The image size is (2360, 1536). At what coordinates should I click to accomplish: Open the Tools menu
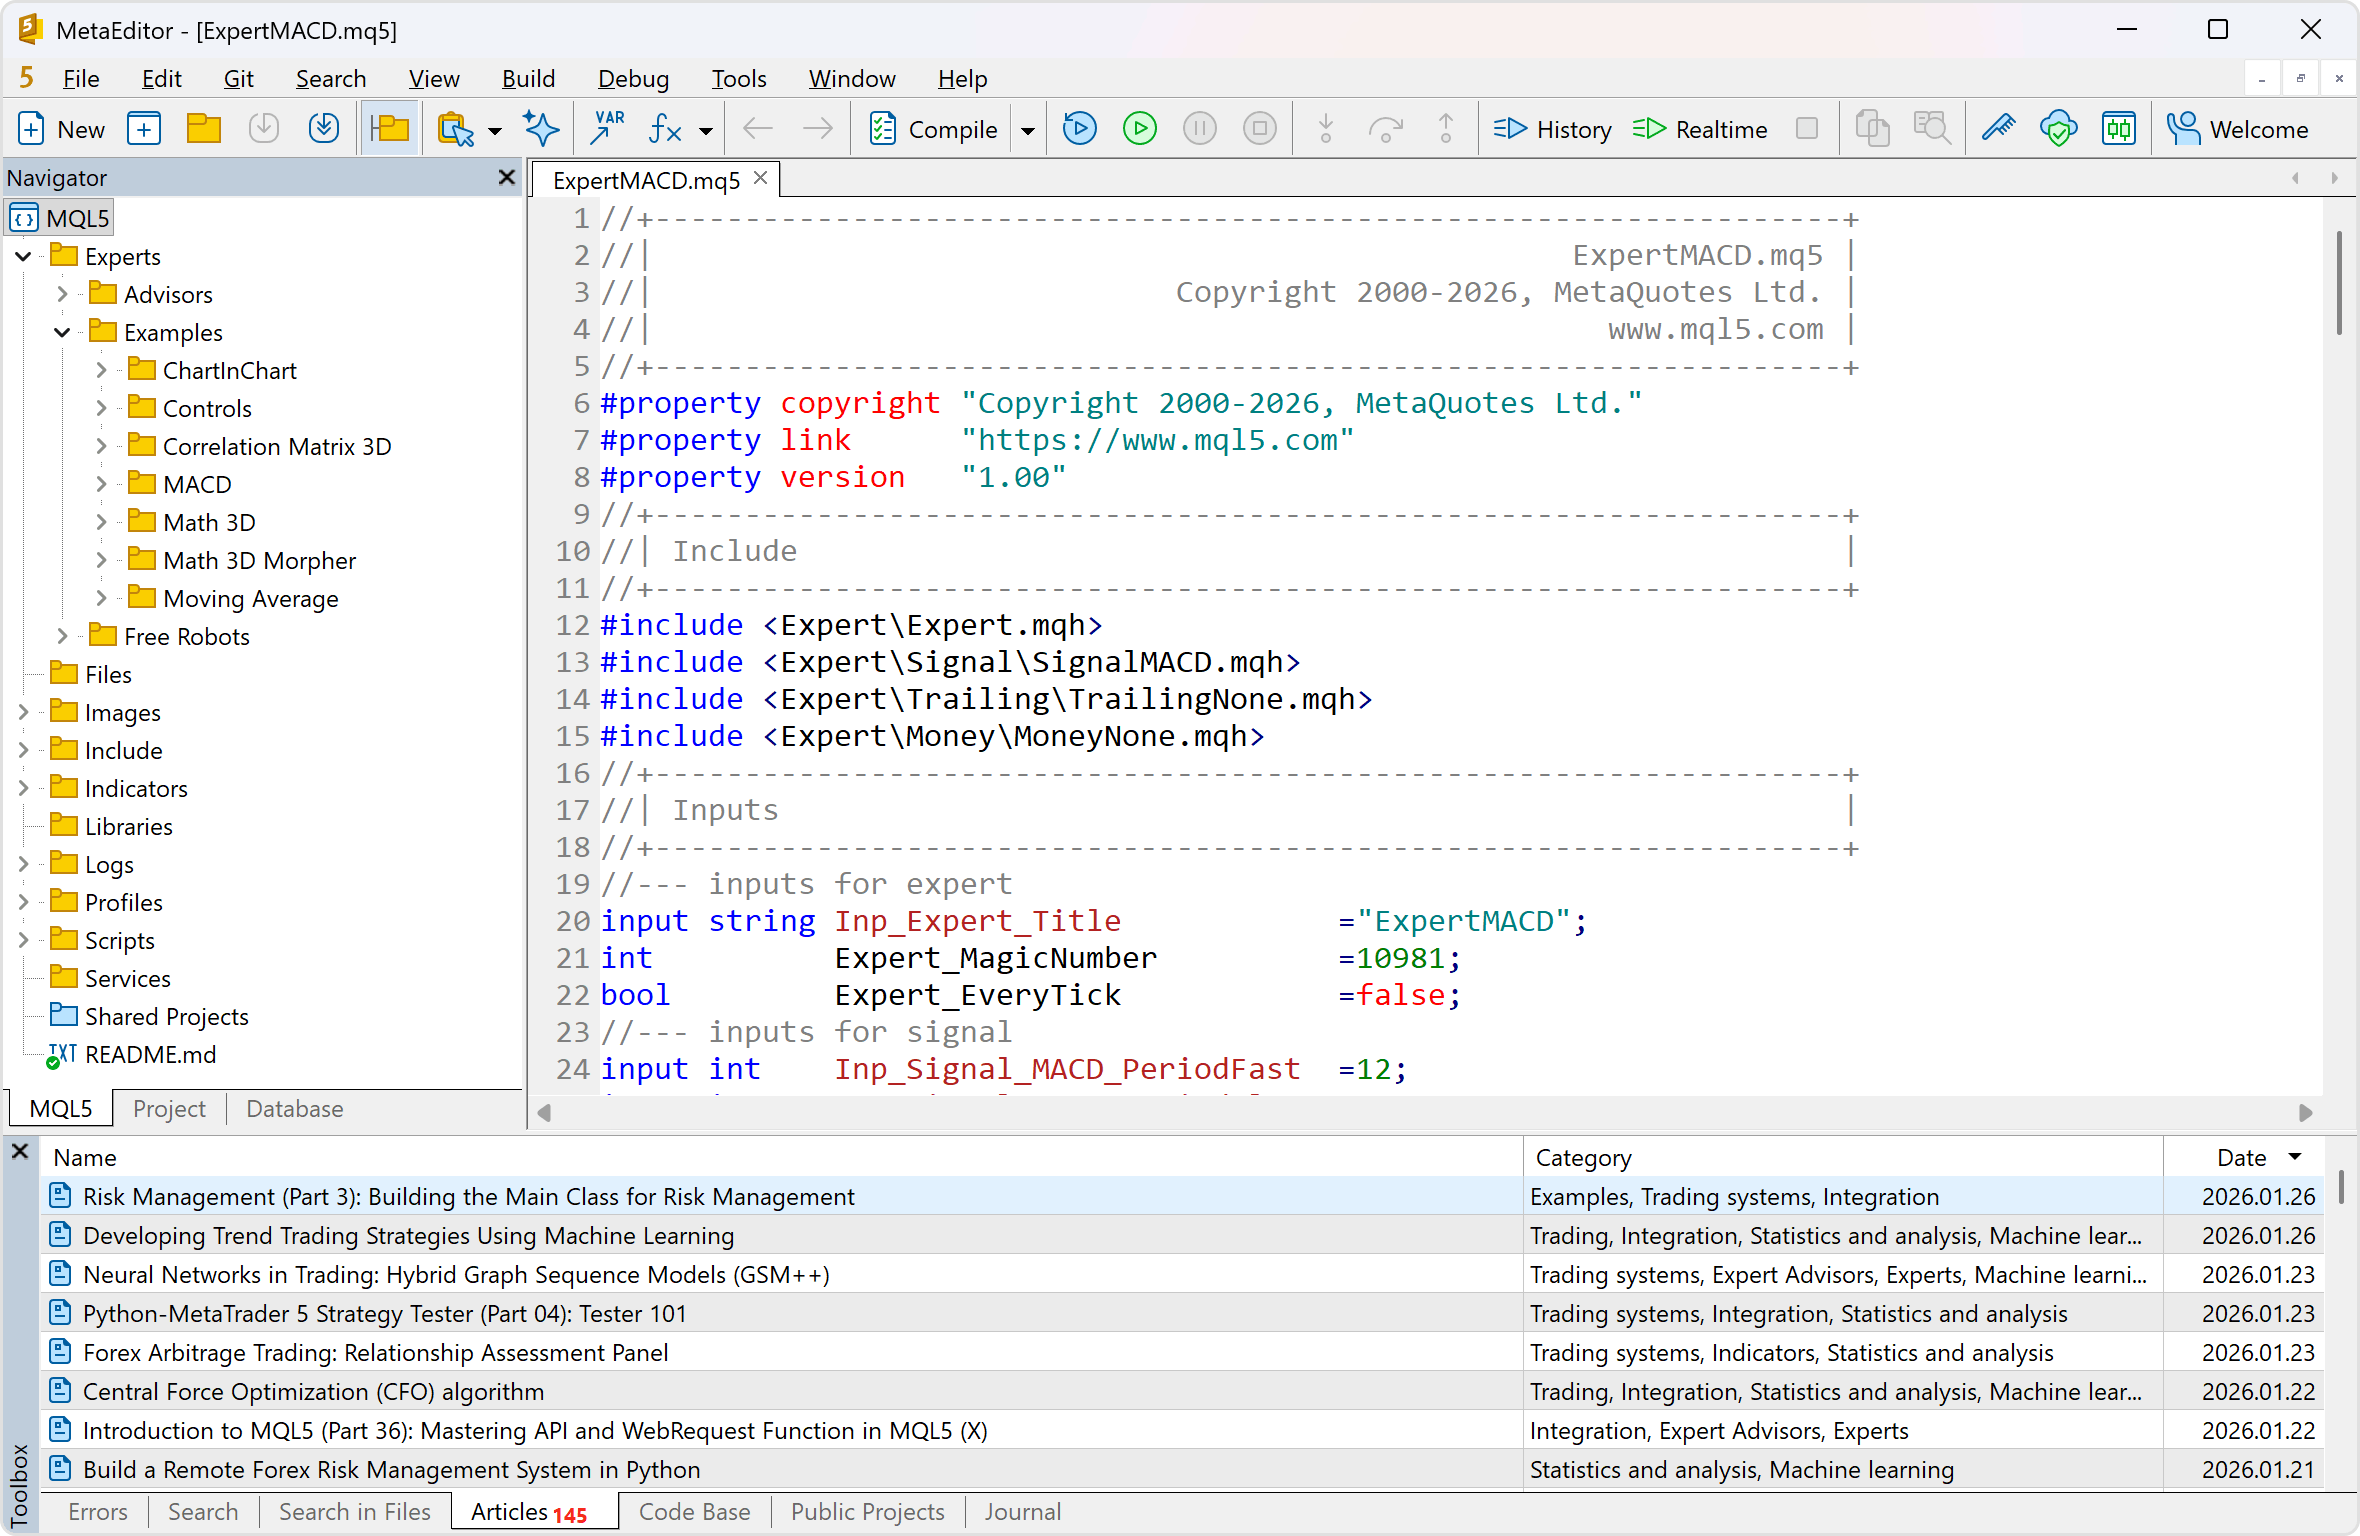tap(738, 78)
